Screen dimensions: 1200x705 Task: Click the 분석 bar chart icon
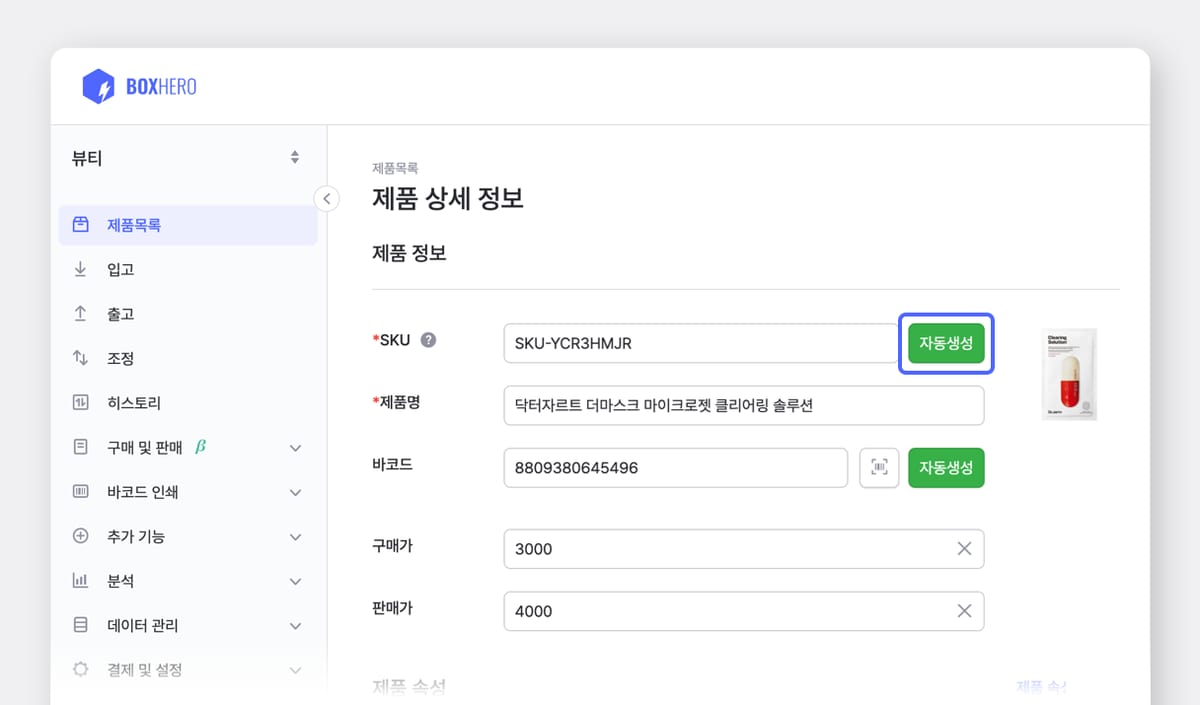click(80, 580)
